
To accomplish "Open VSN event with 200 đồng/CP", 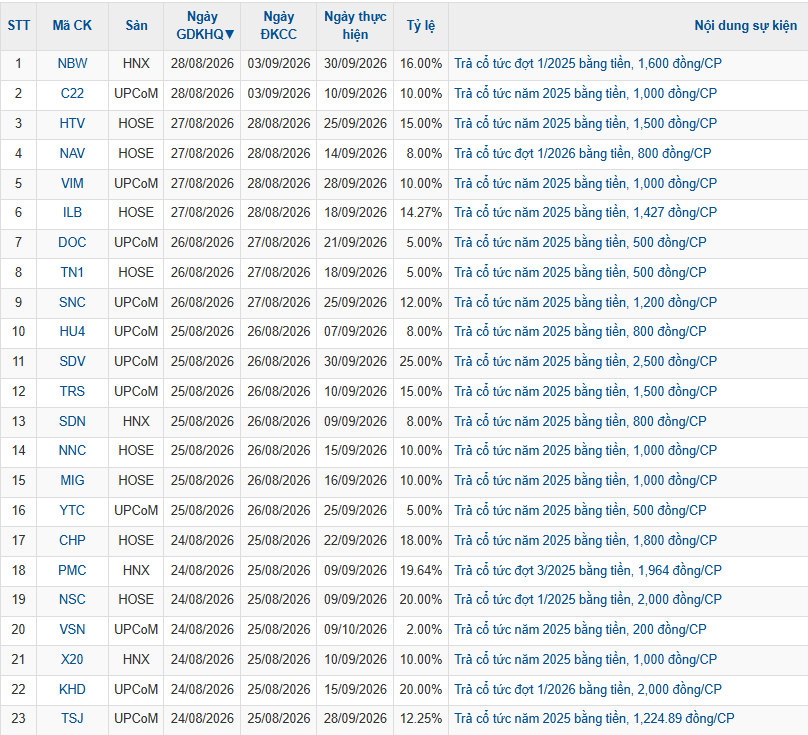I will 580,629.
